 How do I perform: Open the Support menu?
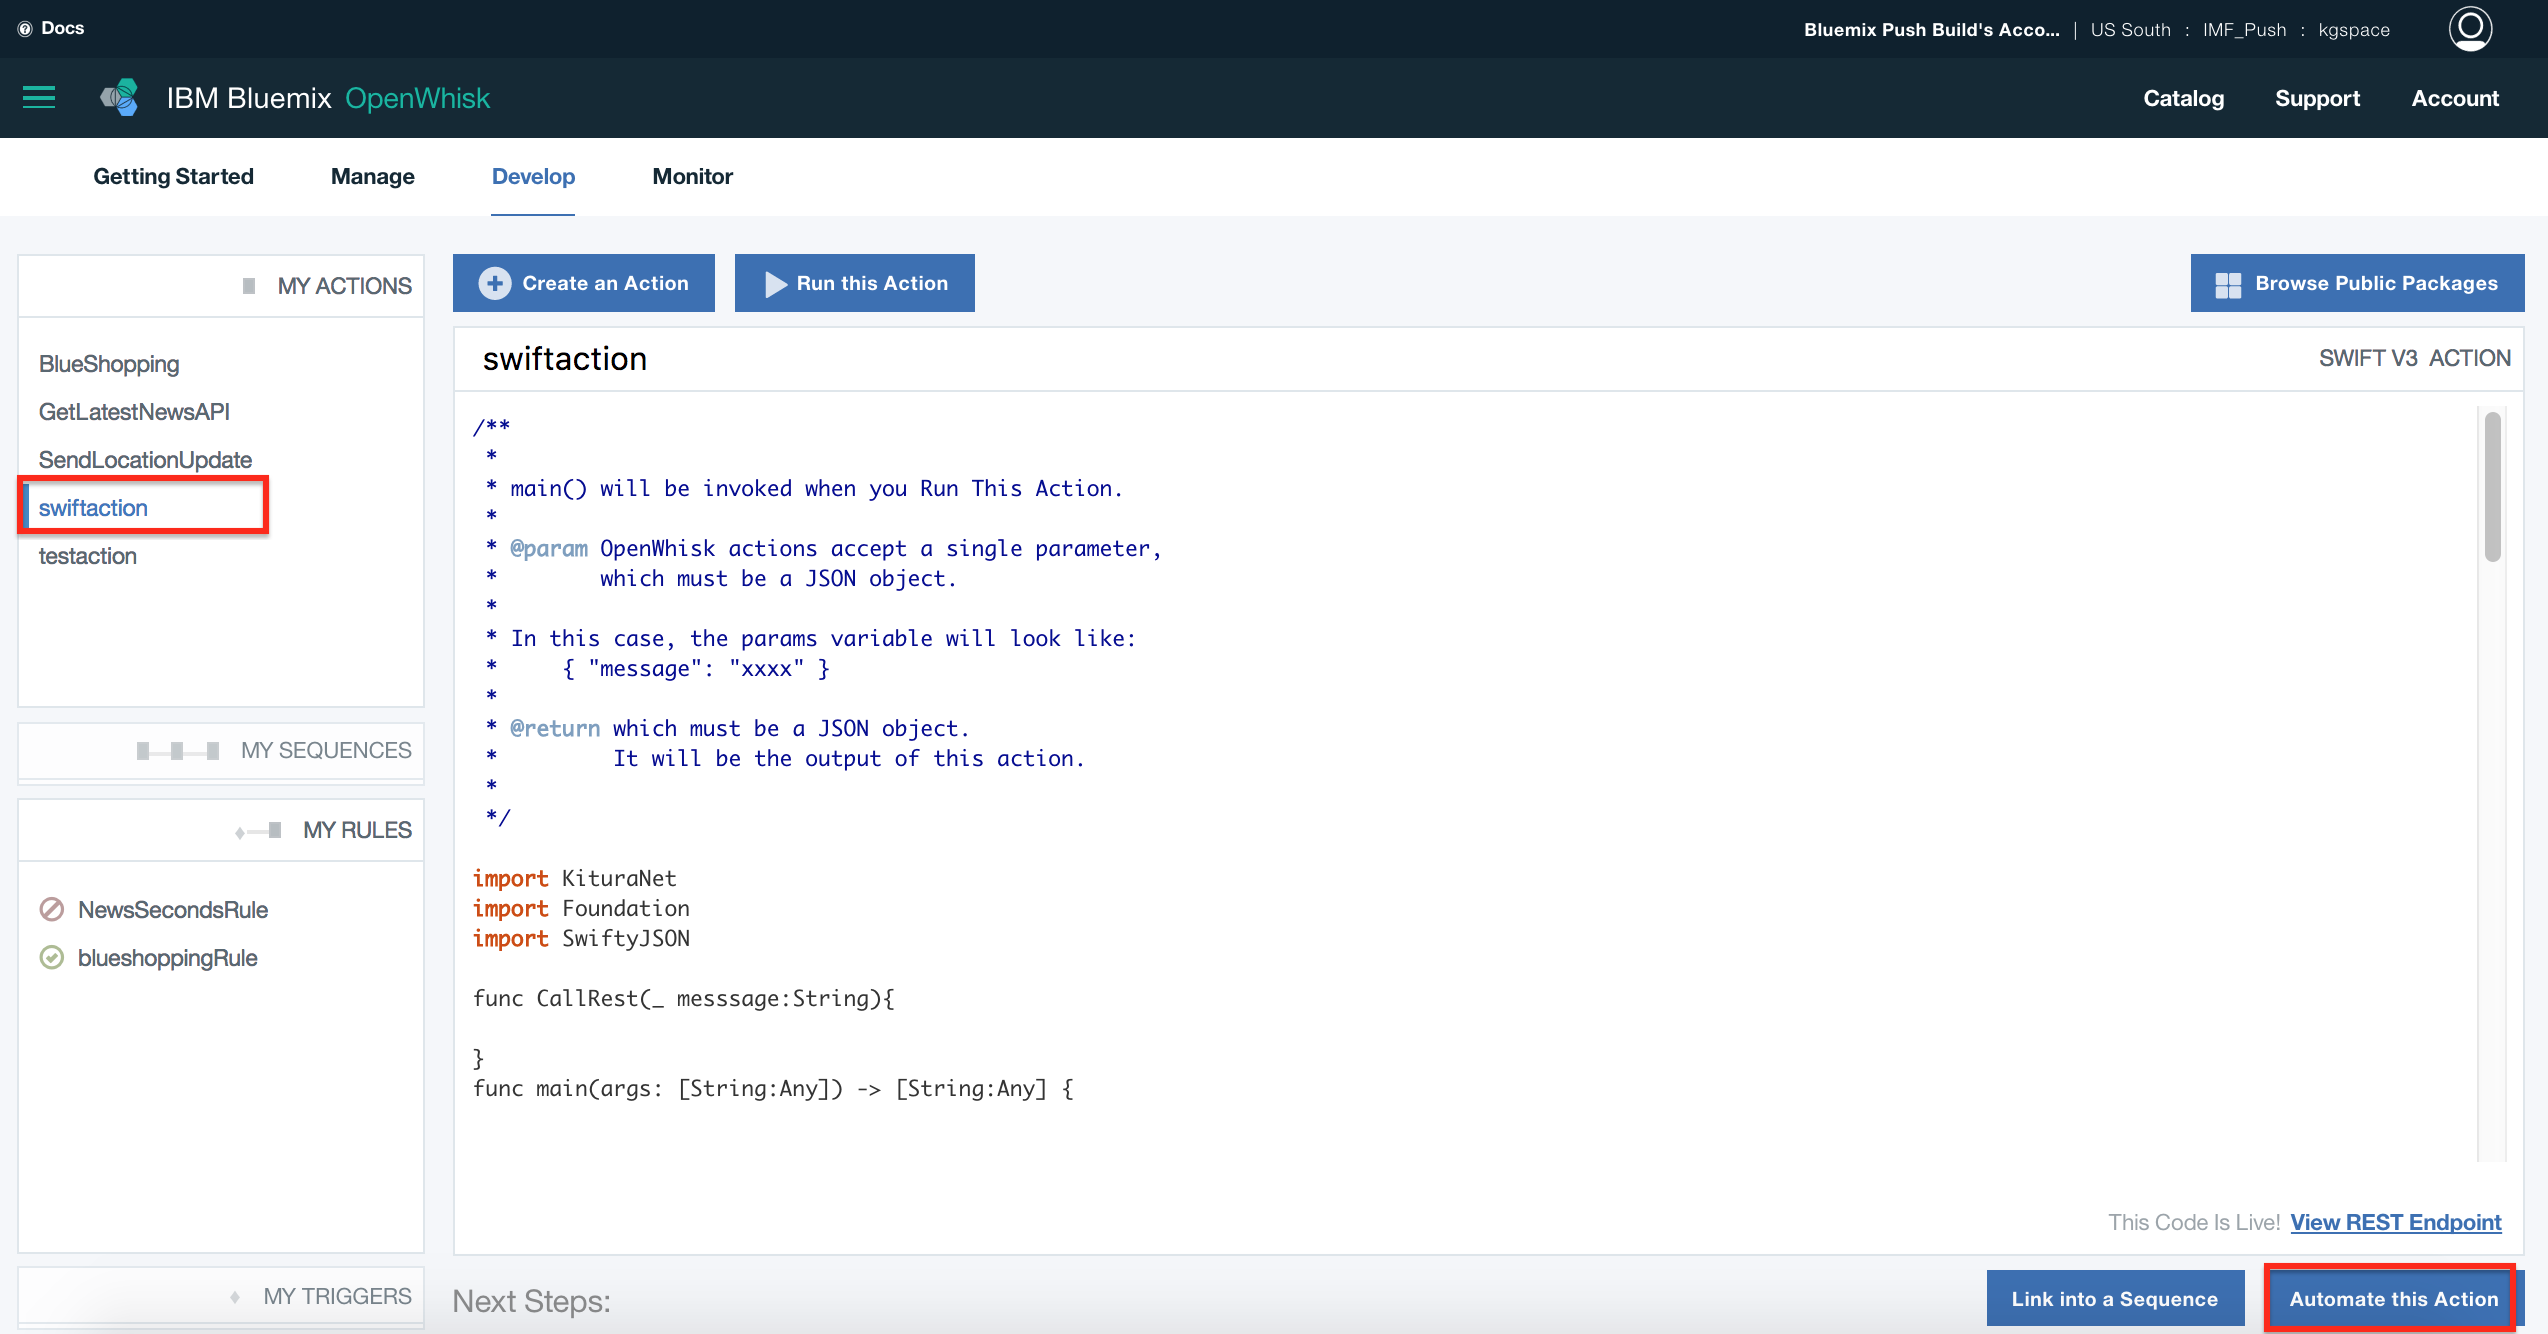[x=2317, y=98]
